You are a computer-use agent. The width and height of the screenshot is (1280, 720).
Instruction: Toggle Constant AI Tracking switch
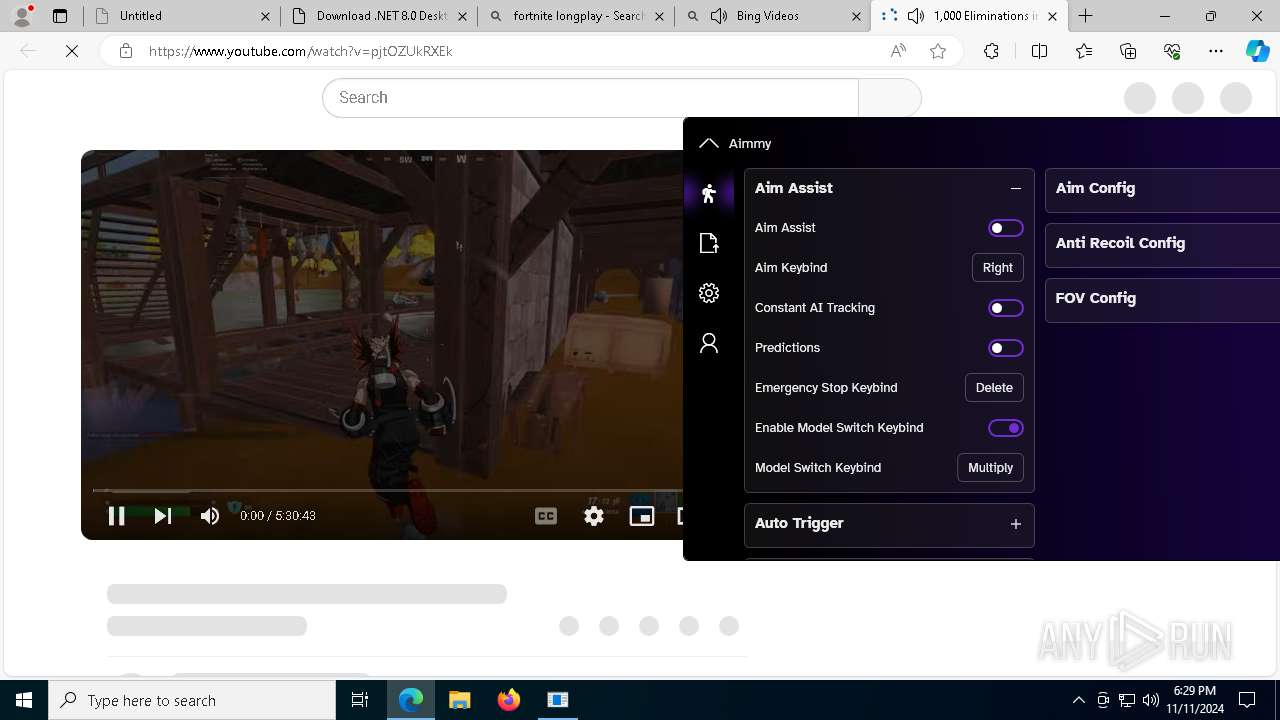[1005, 308]
